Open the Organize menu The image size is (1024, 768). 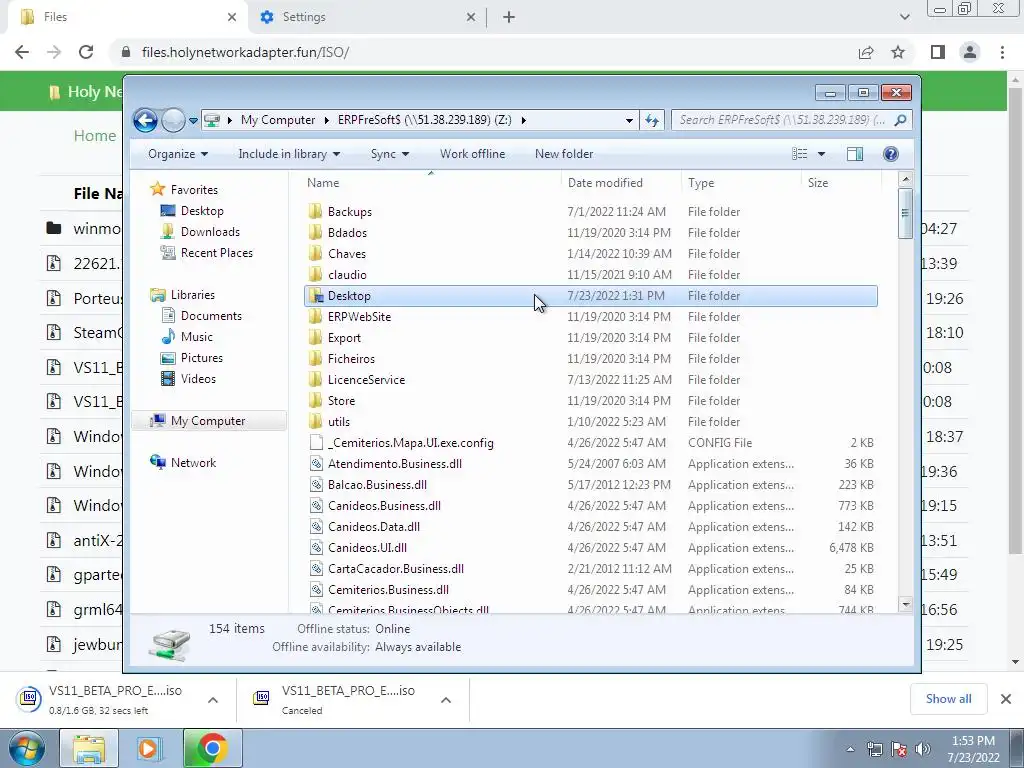point(178,154)
